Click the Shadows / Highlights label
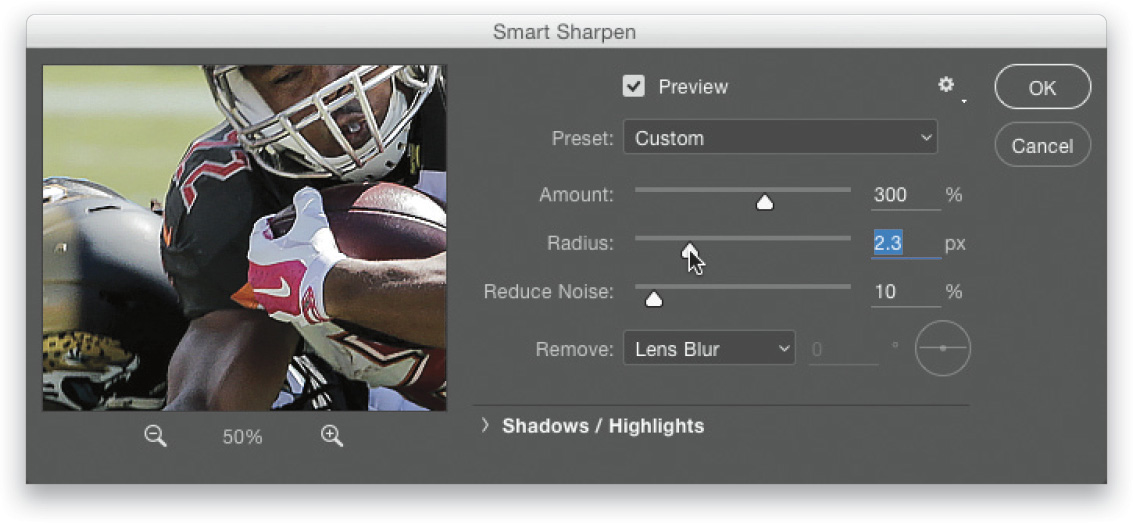 coord(603,426)
